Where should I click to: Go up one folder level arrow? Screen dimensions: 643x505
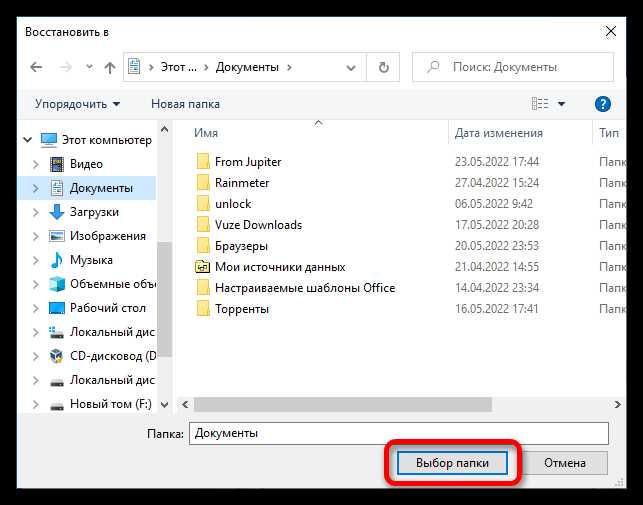coord(109,67)
